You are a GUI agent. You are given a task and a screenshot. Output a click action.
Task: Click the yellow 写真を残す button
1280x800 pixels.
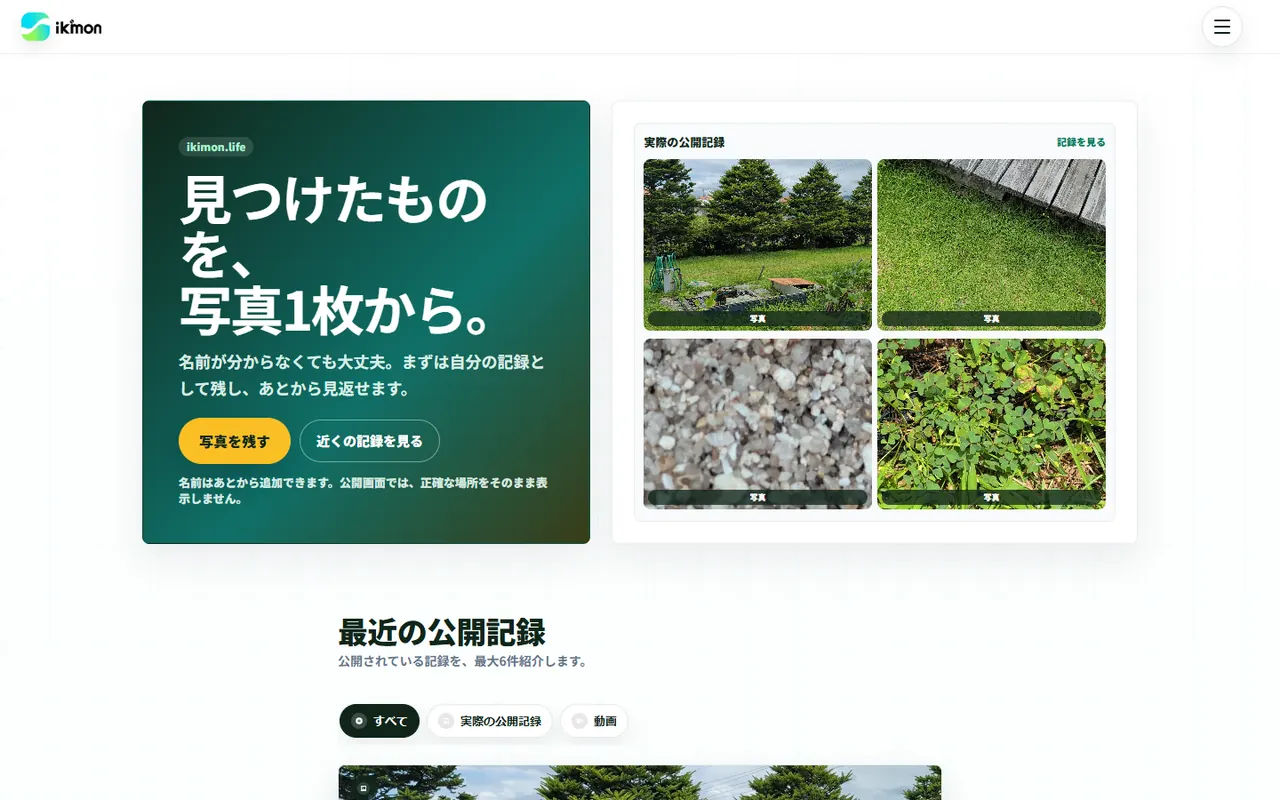[x=235, y=441]
